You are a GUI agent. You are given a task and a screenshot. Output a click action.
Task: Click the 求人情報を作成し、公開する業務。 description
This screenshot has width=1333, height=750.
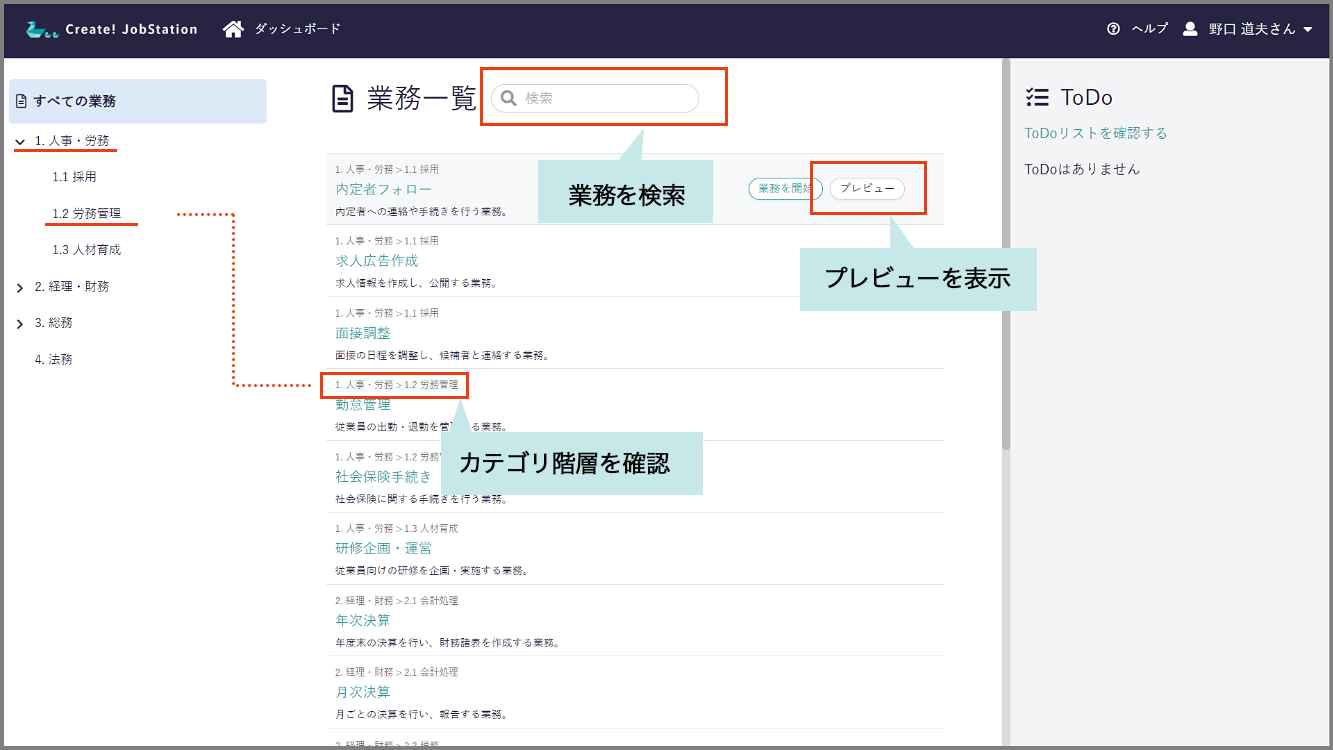point(417,283)
